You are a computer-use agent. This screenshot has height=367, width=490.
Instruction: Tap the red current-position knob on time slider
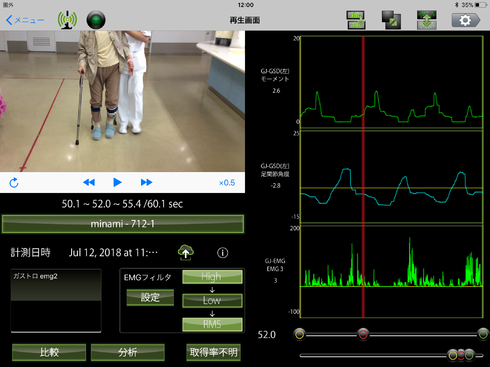[363, 334]
